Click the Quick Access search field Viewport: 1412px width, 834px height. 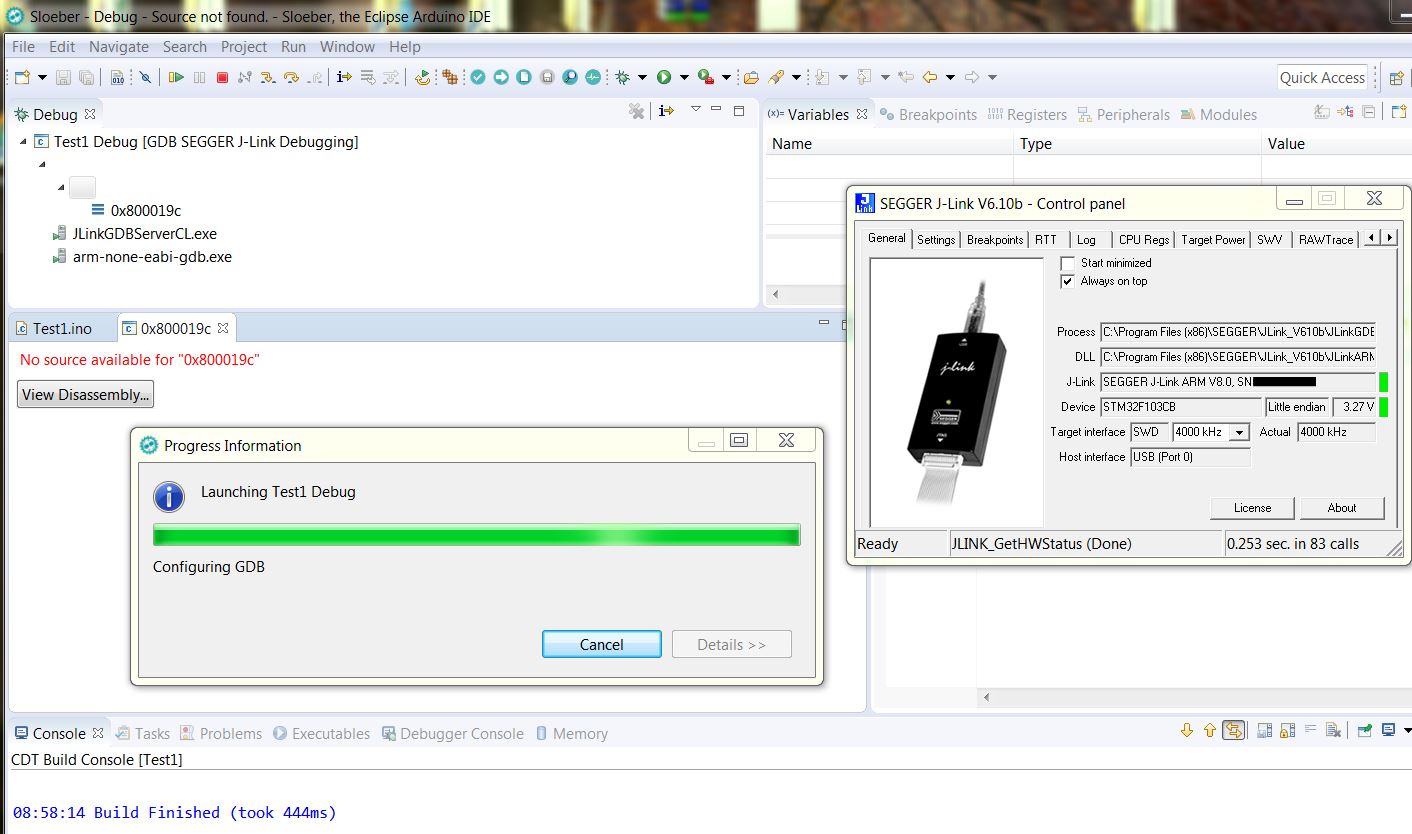click(x=1322, y=78)
